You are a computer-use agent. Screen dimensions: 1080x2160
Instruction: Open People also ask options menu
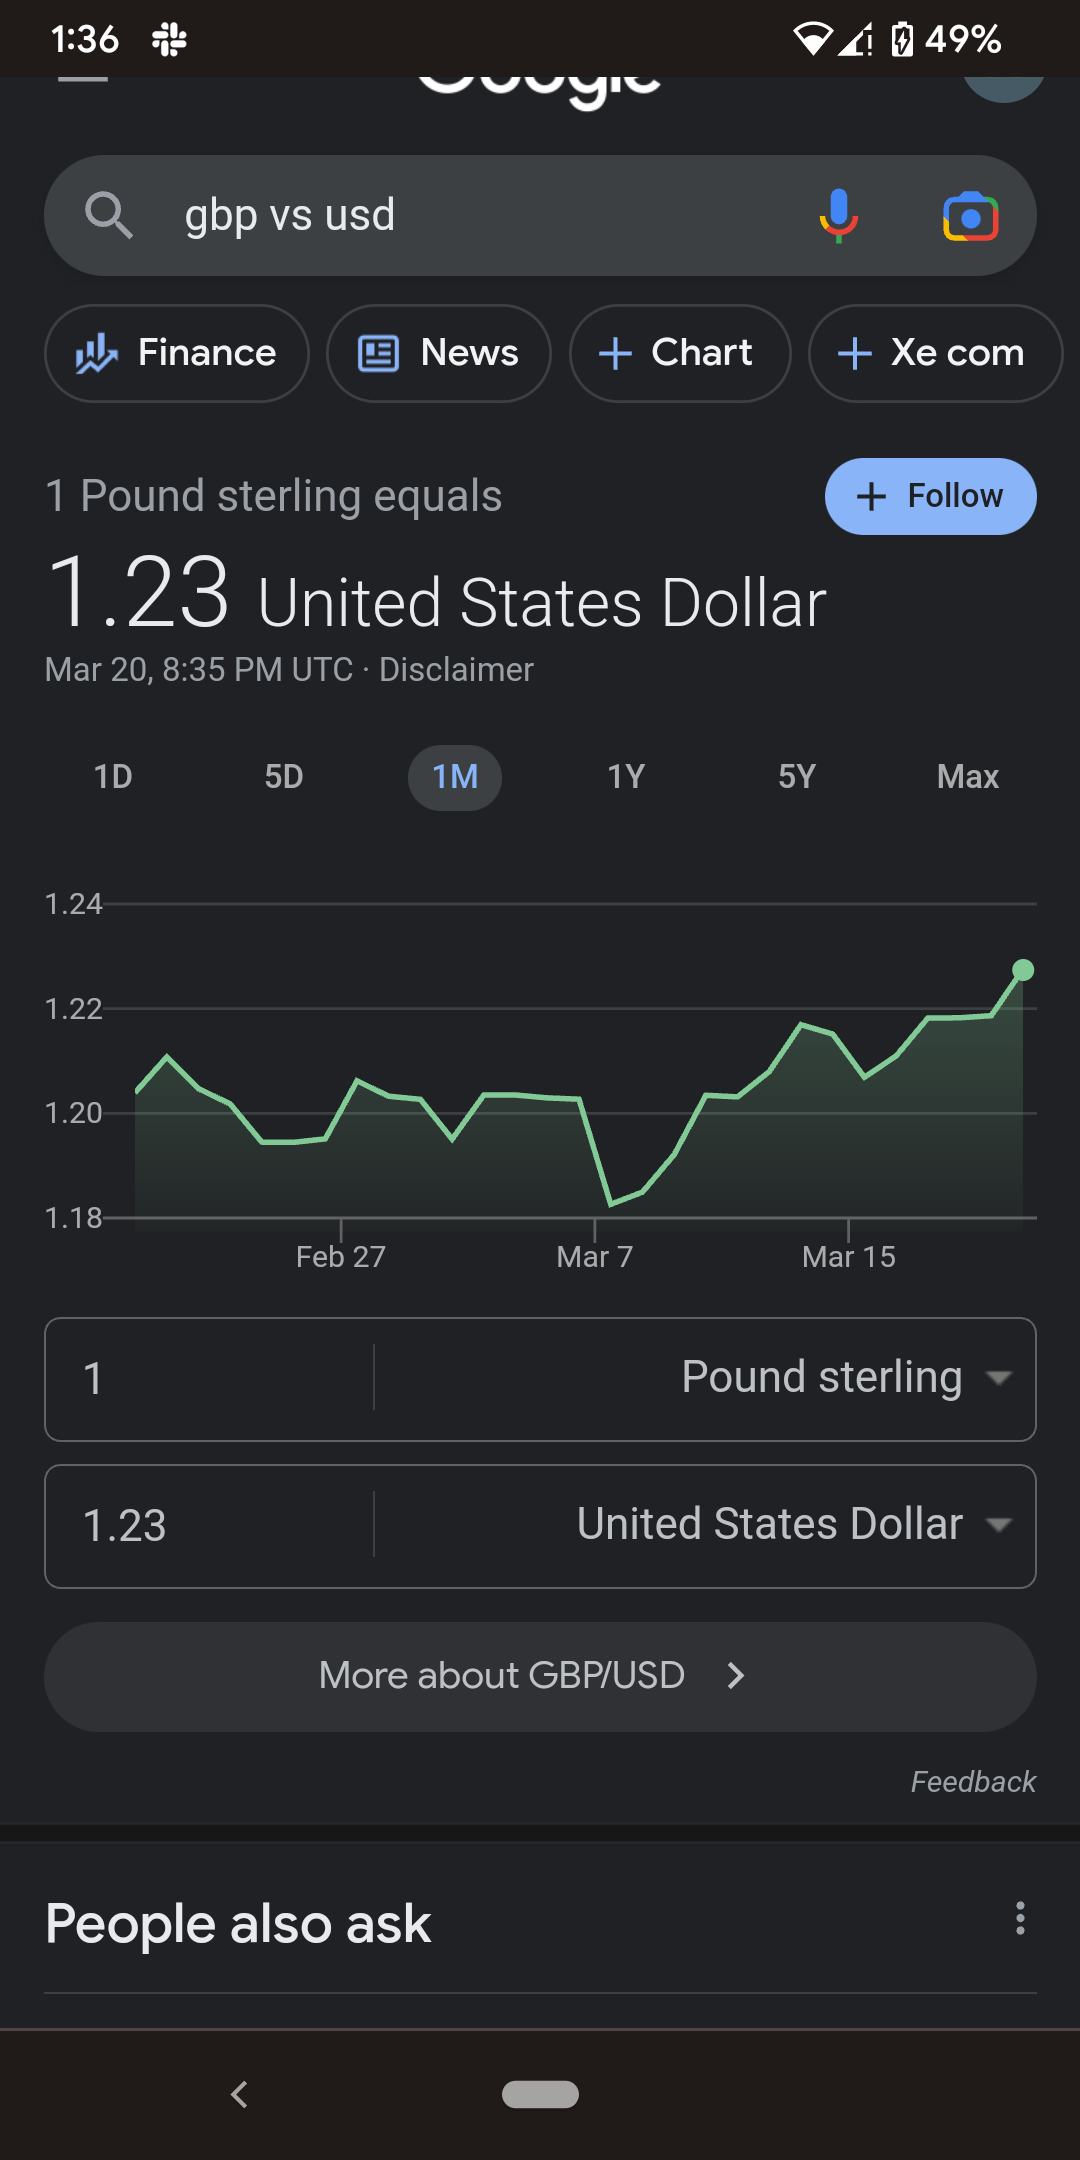click(x=1020, y=1918)
